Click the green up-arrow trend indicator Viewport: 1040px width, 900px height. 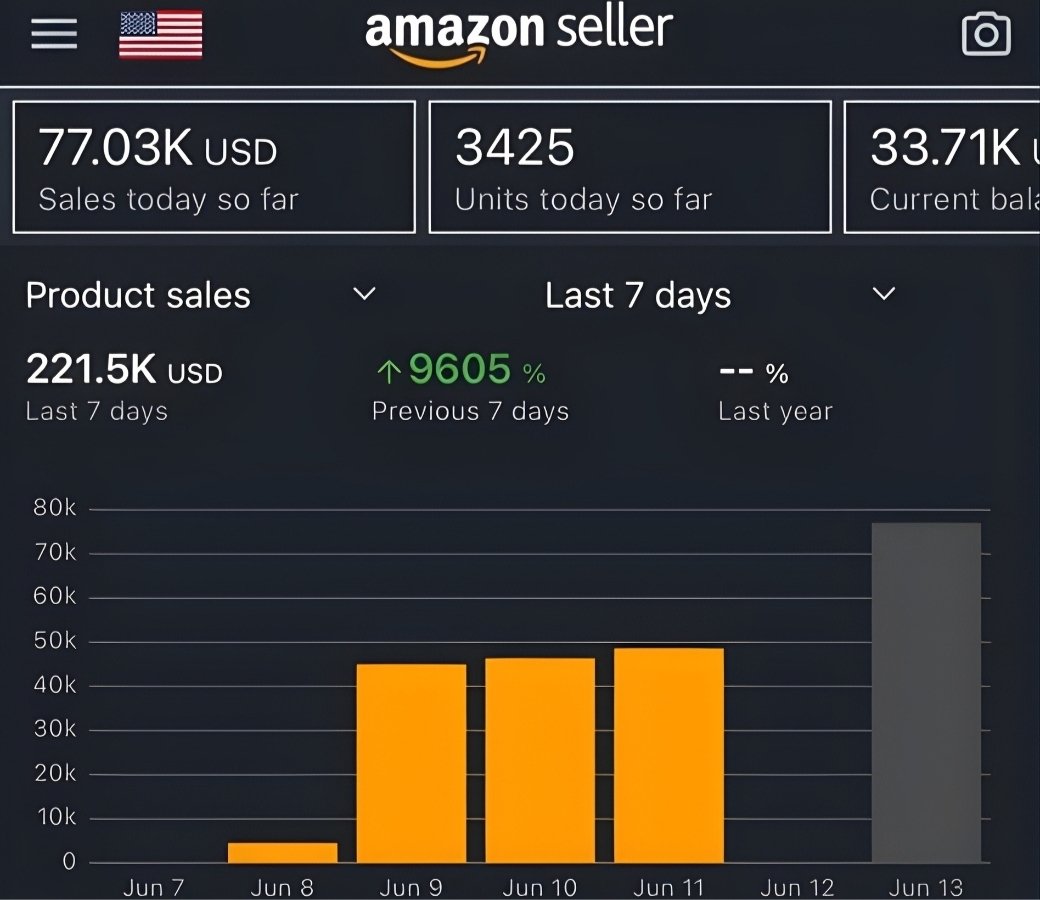[x=388, y=373]
